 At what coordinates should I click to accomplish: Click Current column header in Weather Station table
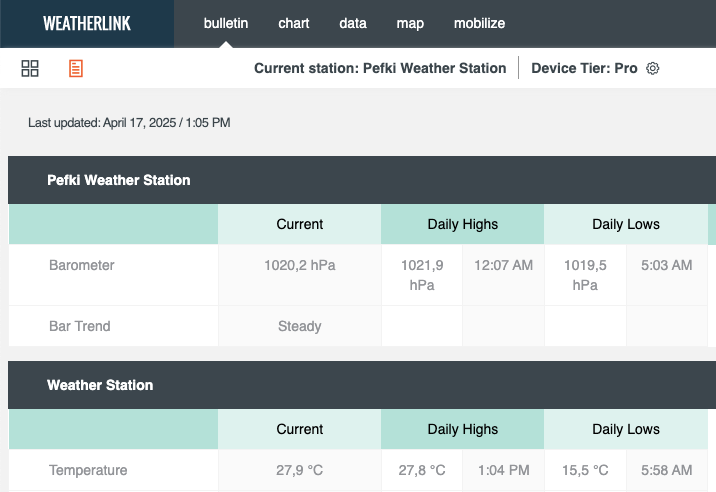(300, 429)
